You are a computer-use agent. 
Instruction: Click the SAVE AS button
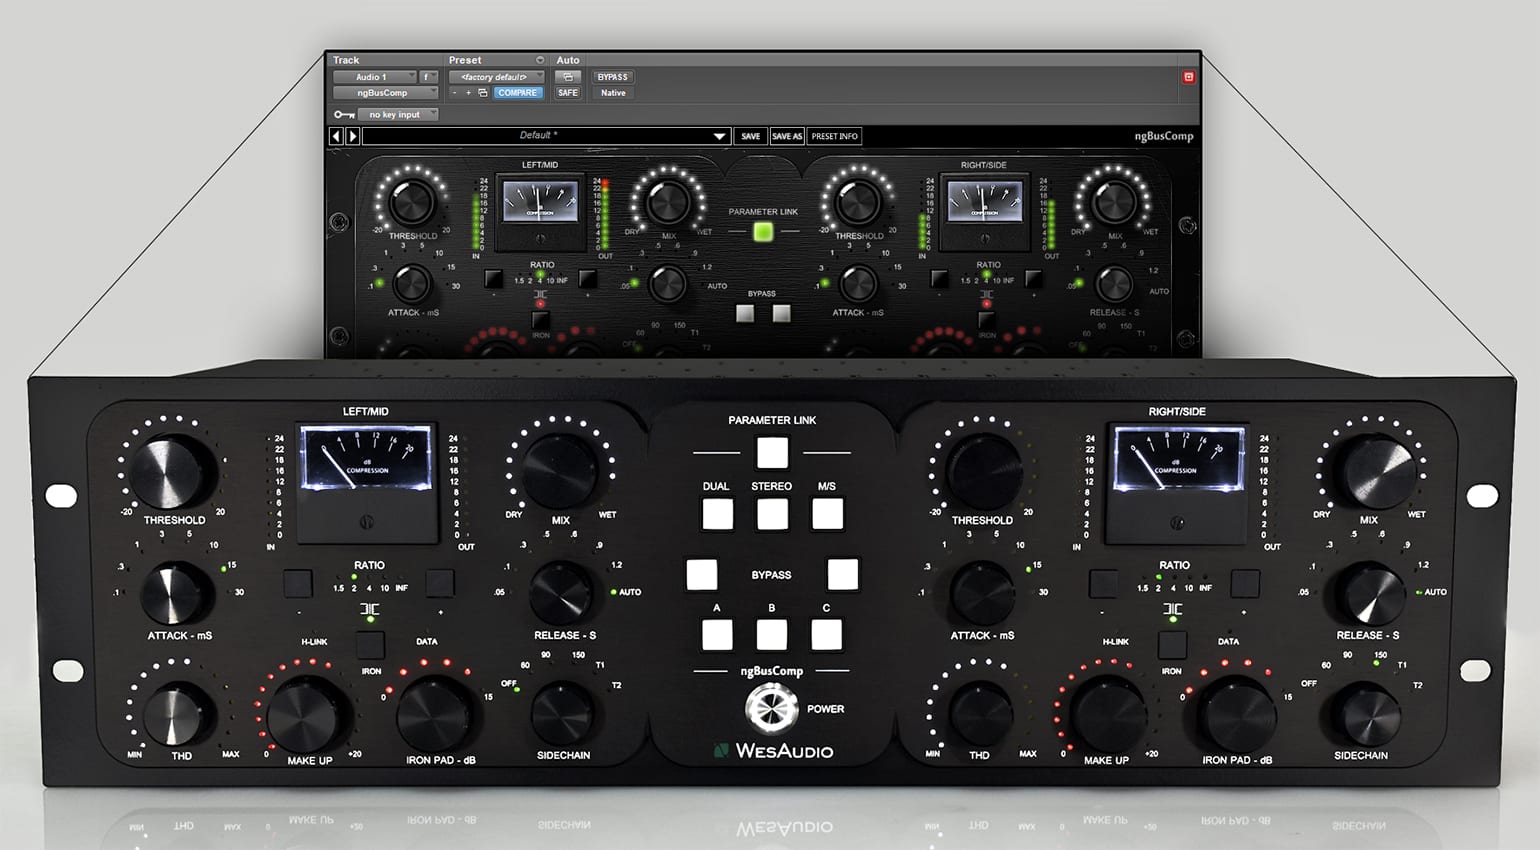pos(787,136)
